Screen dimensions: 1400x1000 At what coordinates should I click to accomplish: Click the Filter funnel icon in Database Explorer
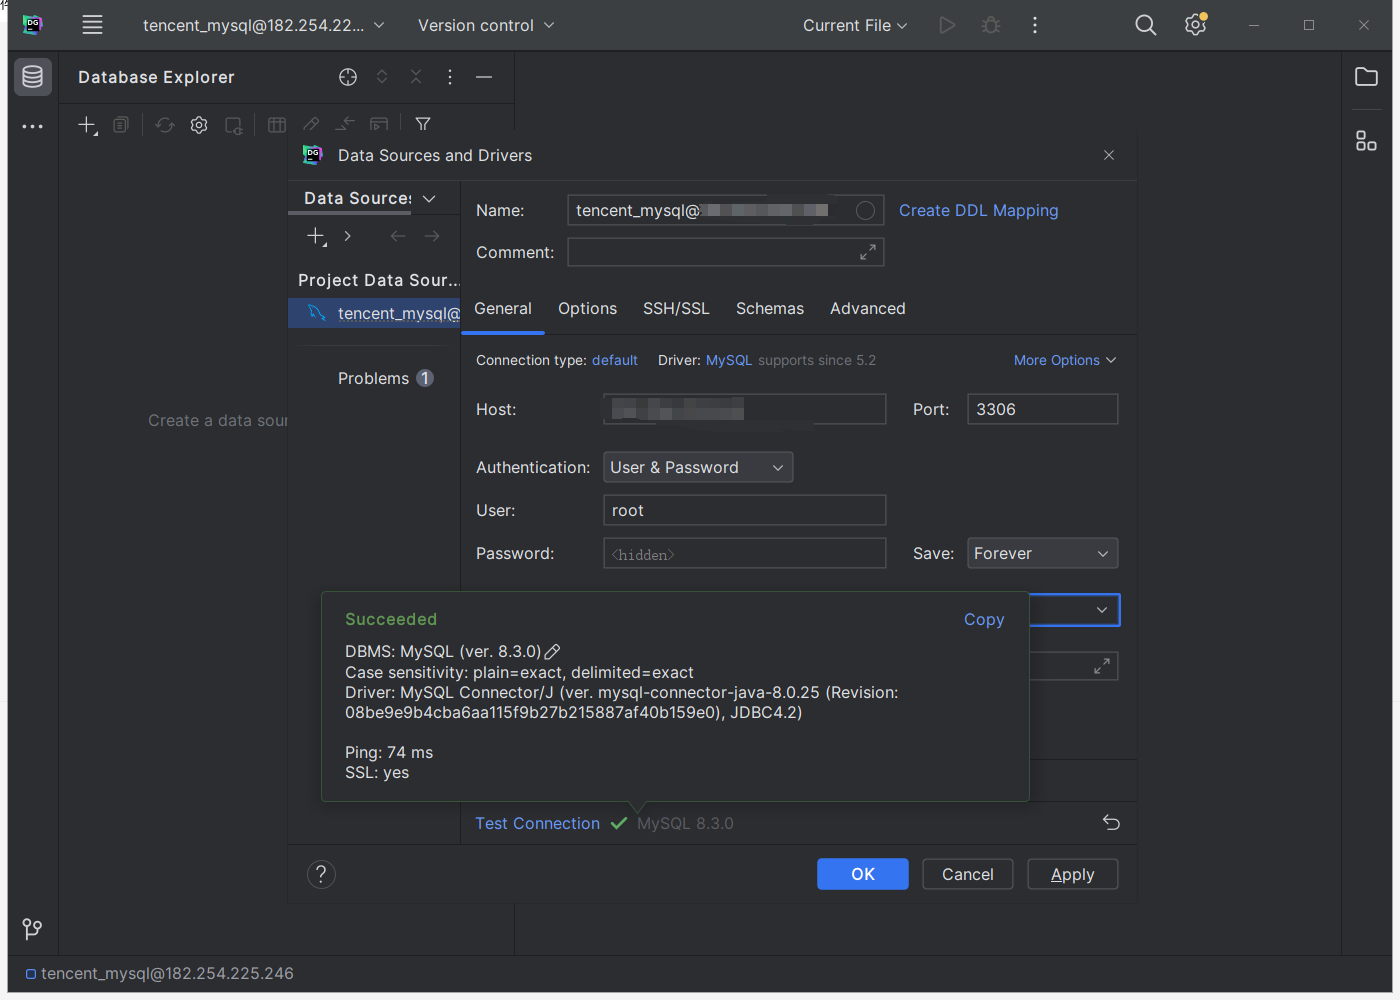point(423,124)
